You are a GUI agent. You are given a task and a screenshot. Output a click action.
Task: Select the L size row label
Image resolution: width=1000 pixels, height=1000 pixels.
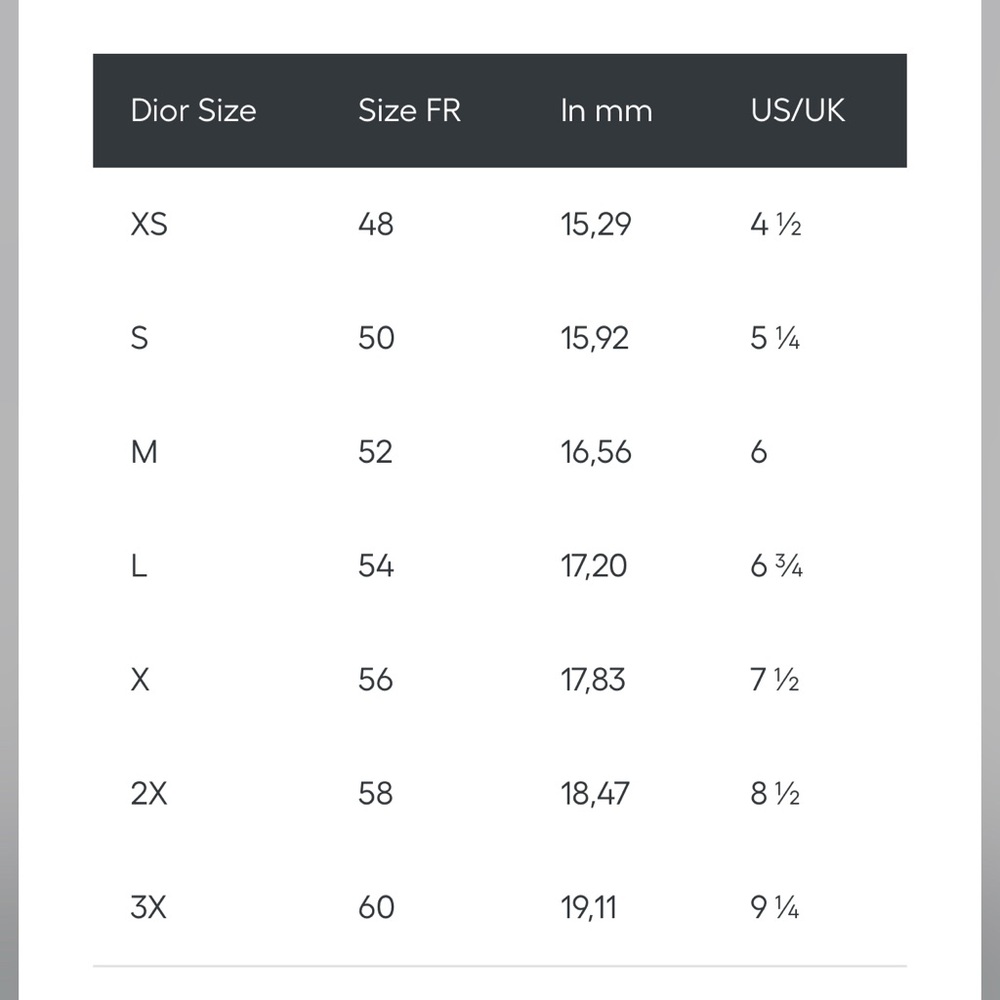[x=138, y=566]
